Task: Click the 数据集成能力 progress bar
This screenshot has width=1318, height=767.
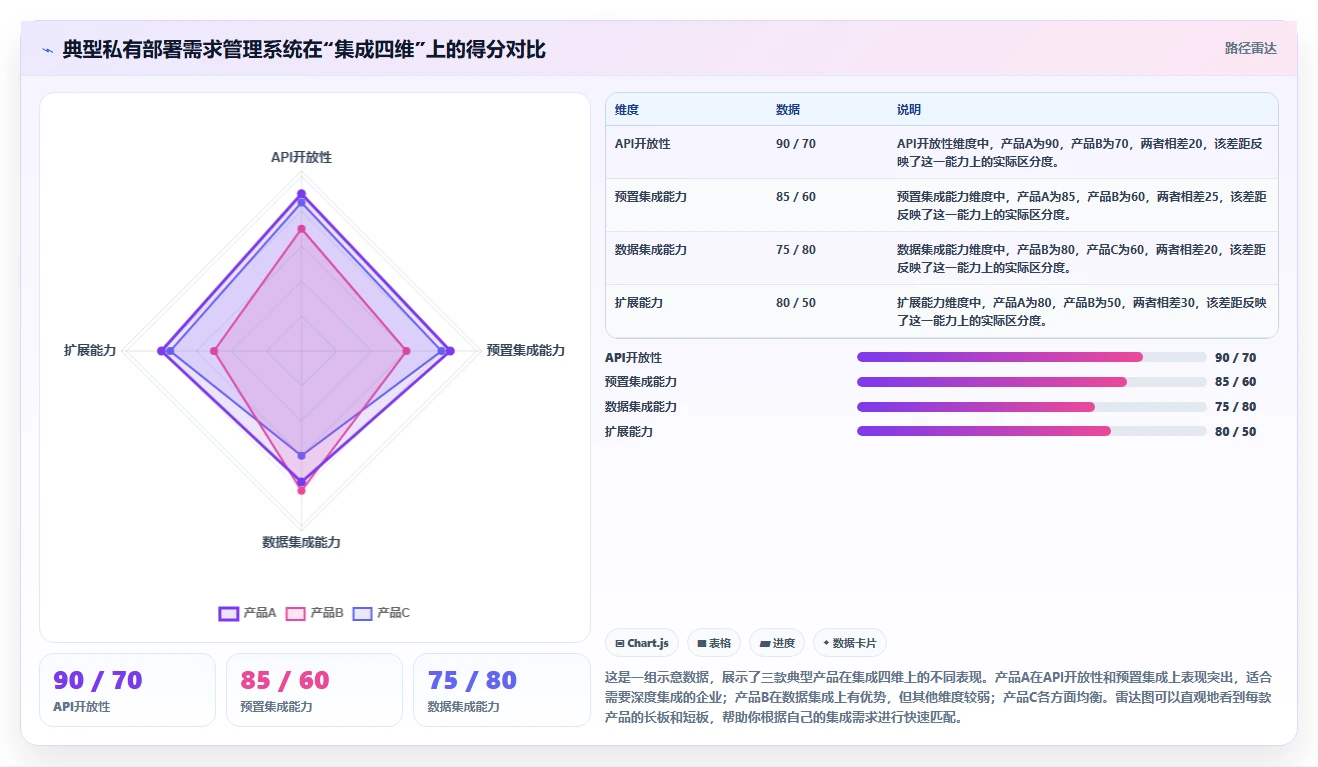Action: point(1031,407)
